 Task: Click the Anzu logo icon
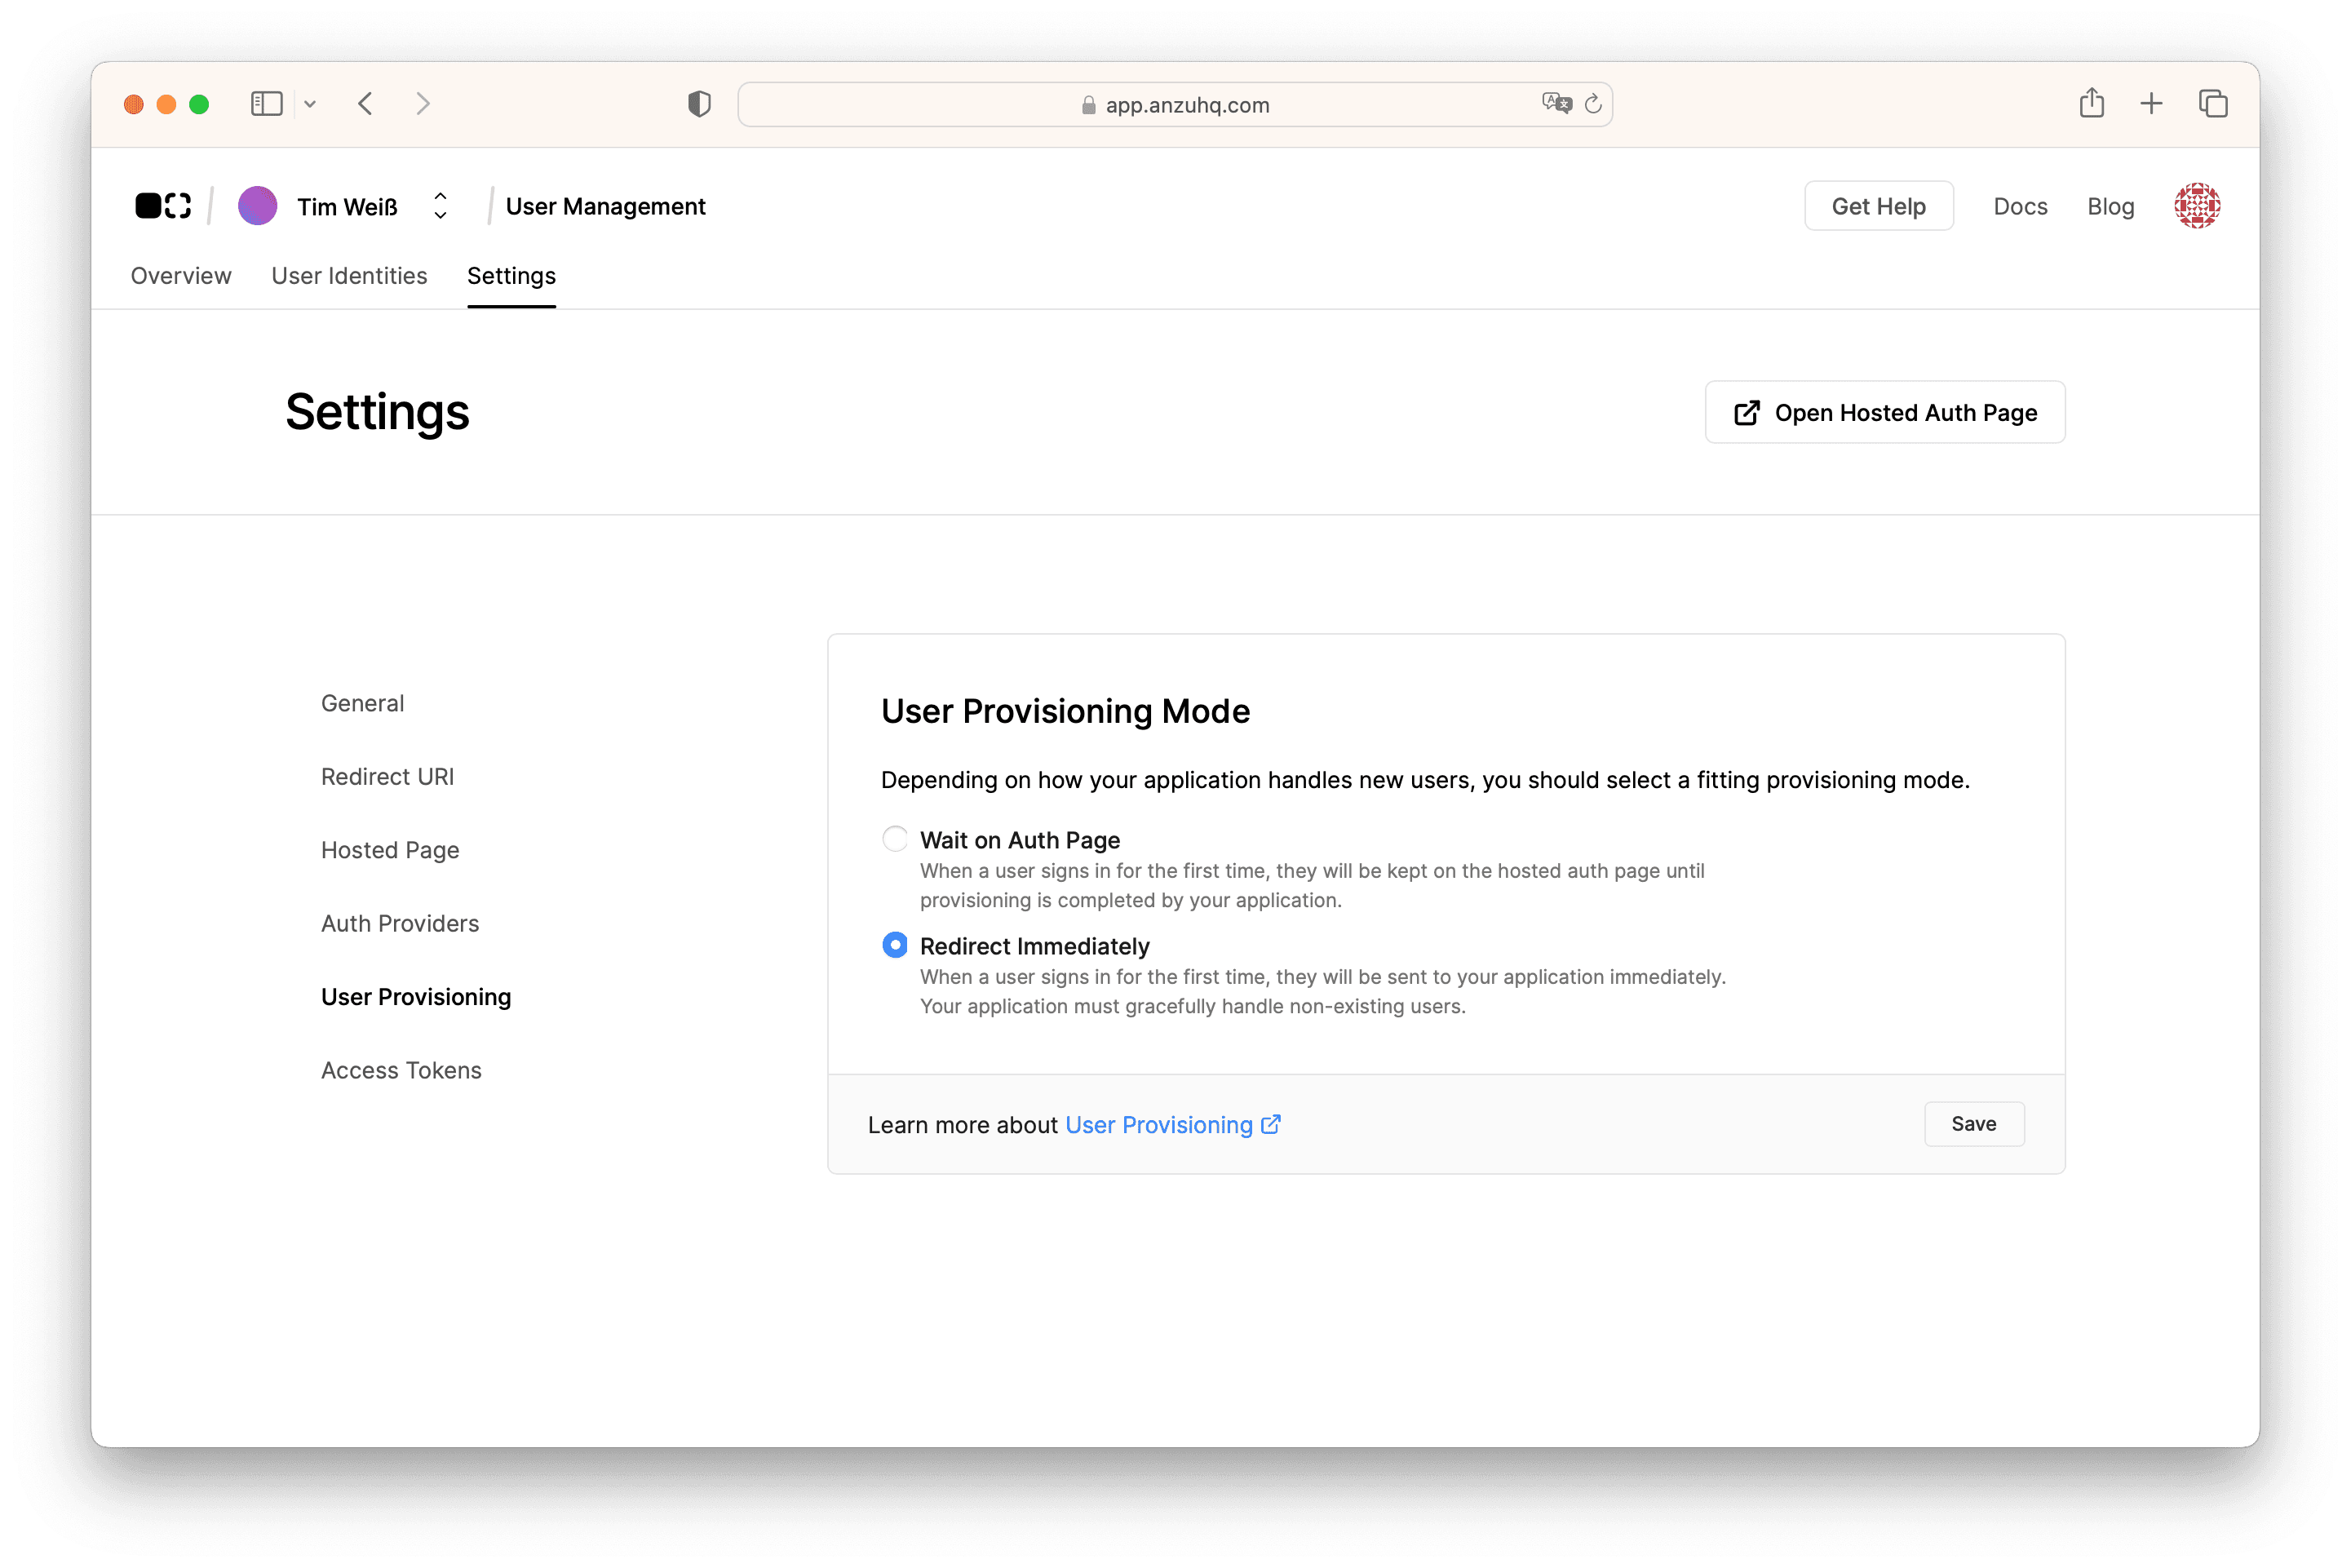163,206
